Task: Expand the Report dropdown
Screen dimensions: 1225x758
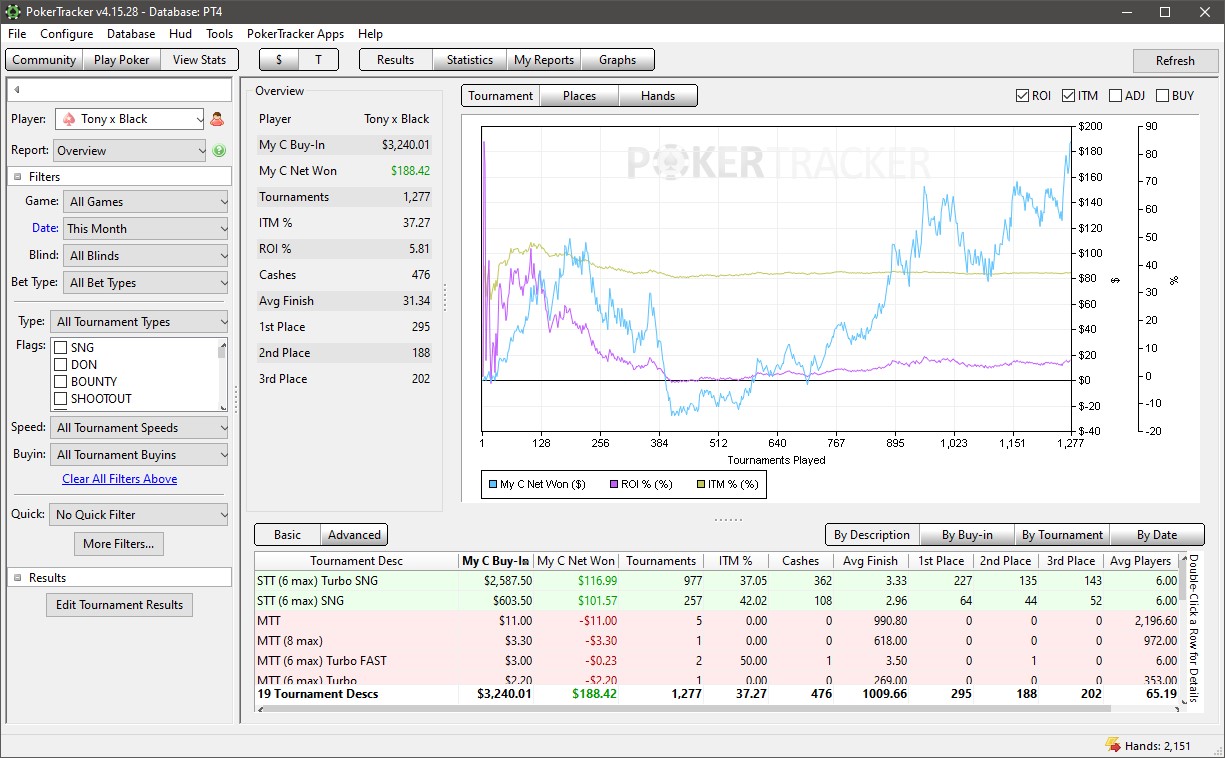Action: pos(130,151)
